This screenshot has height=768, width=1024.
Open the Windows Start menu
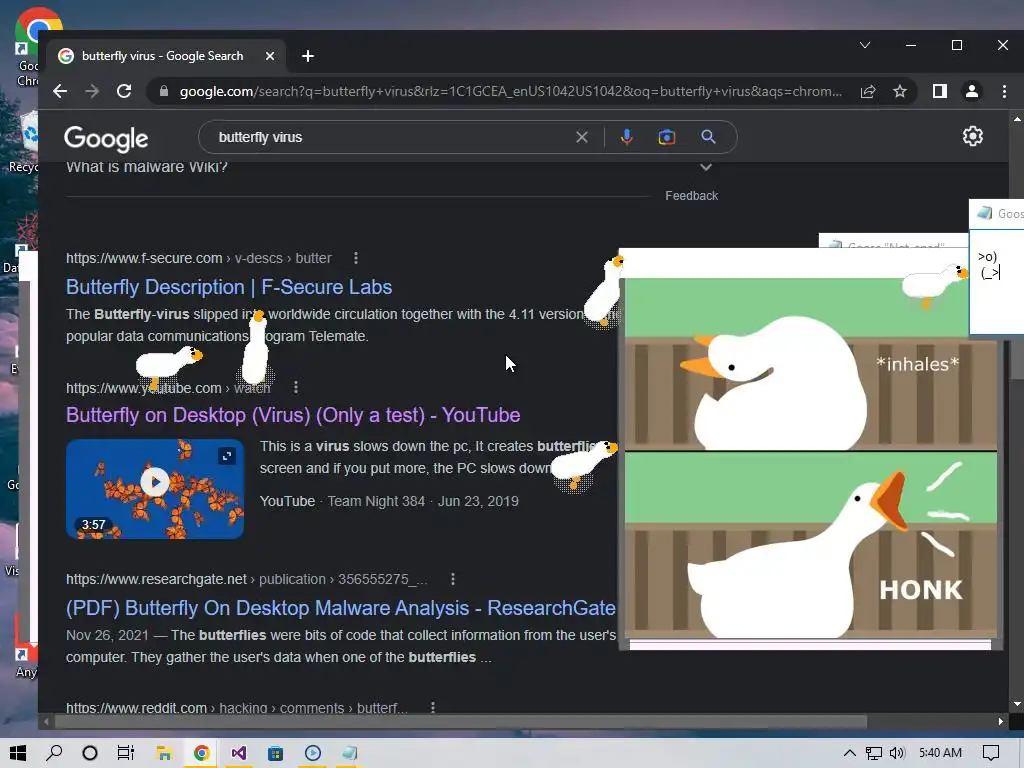18,753
